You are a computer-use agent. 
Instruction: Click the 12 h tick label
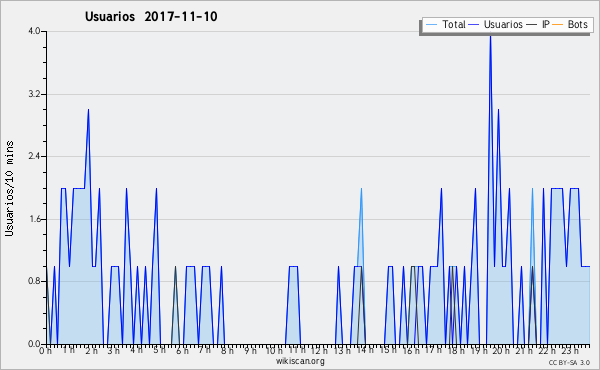click(x=319, y=350)
